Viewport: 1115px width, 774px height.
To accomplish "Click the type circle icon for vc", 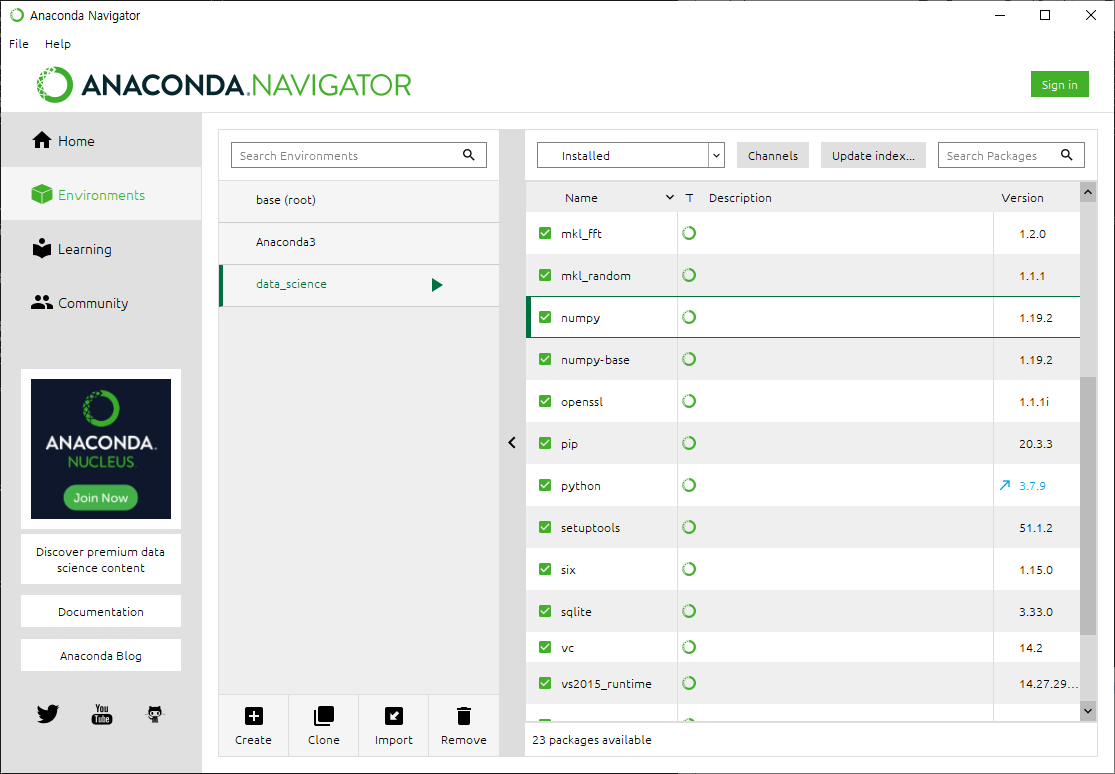I will pyautogui.click(x=688, y=647).
